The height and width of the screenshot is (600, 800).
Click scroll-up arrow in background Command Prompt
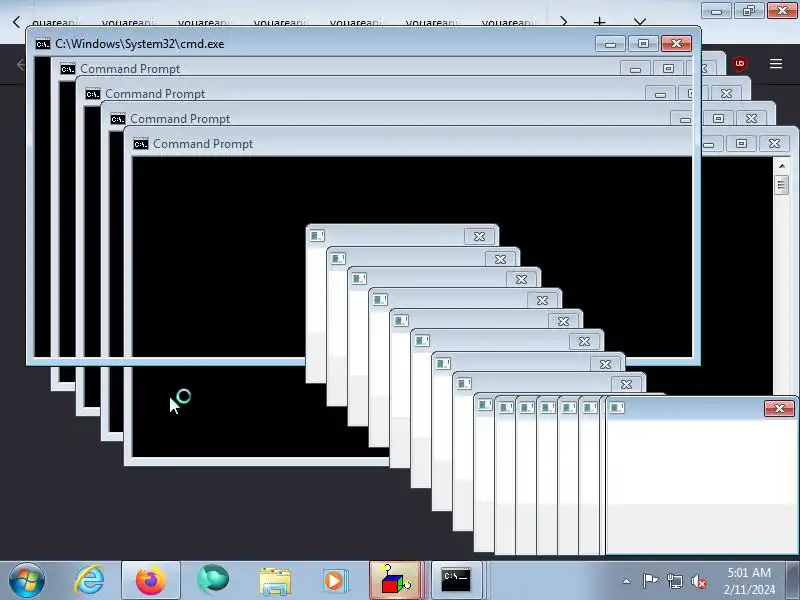point(782,166)
